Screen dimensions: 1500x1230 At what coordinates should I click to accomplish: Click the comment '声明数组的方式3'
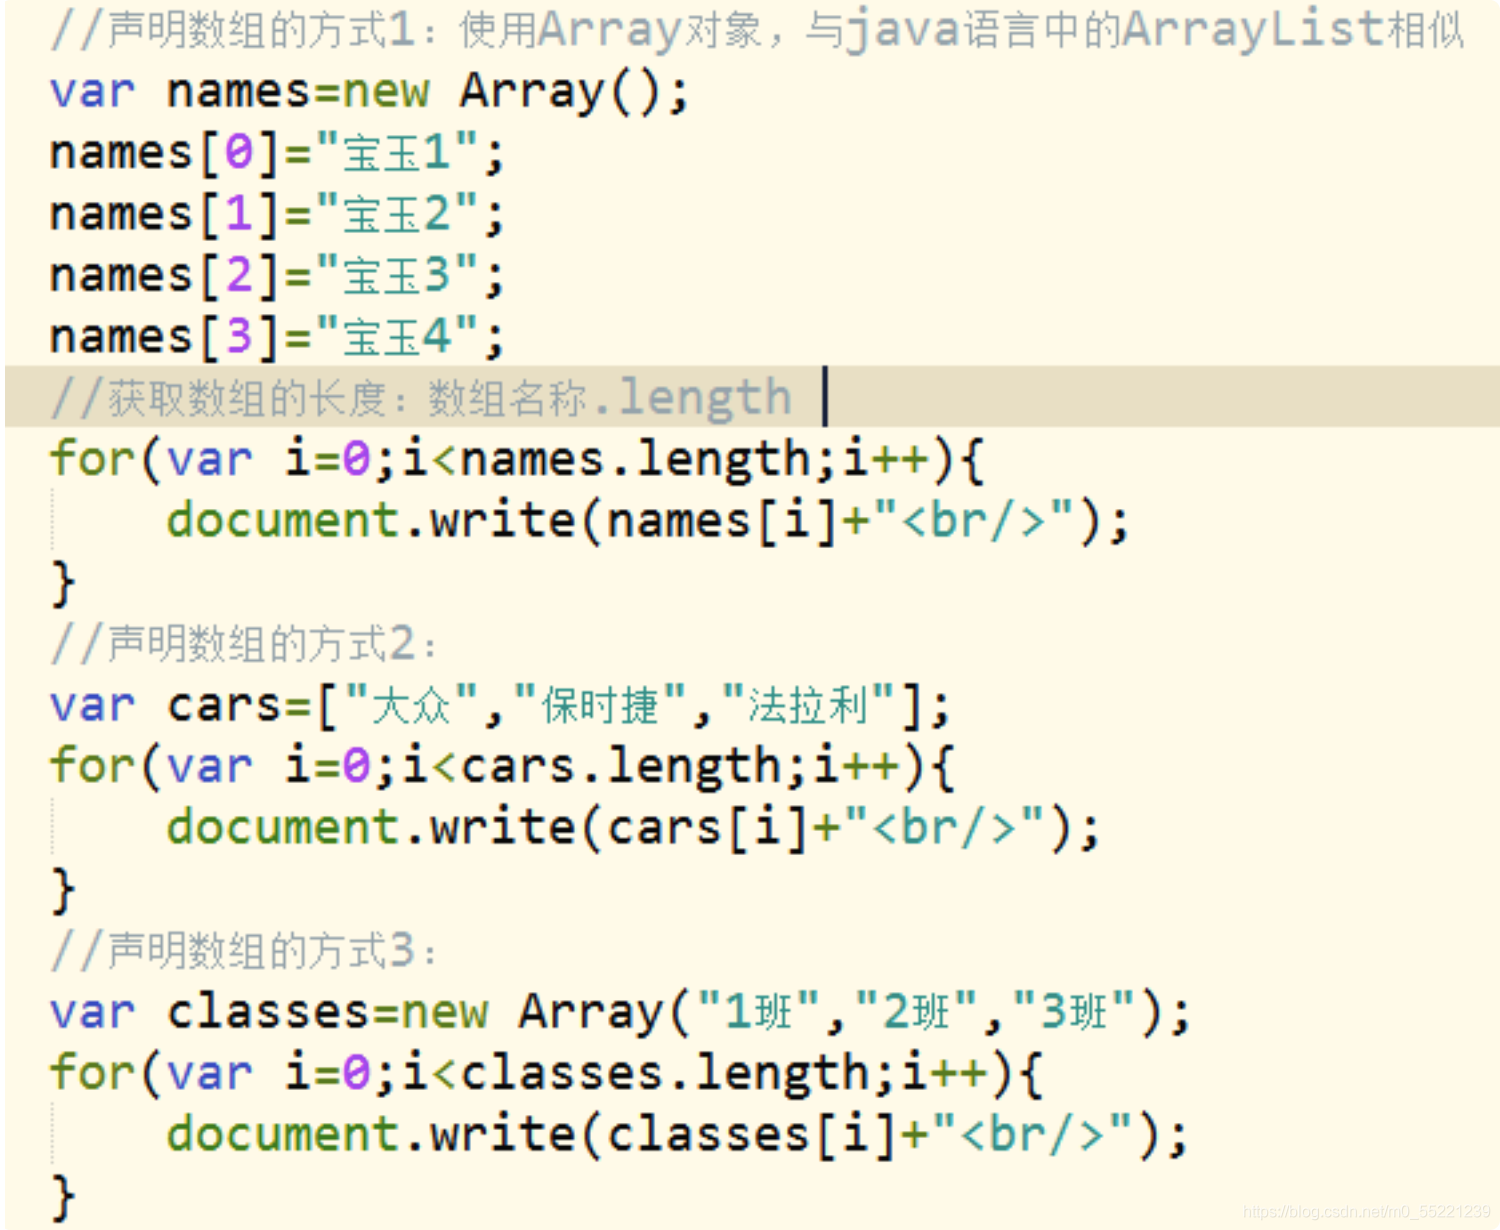point(243,951)
